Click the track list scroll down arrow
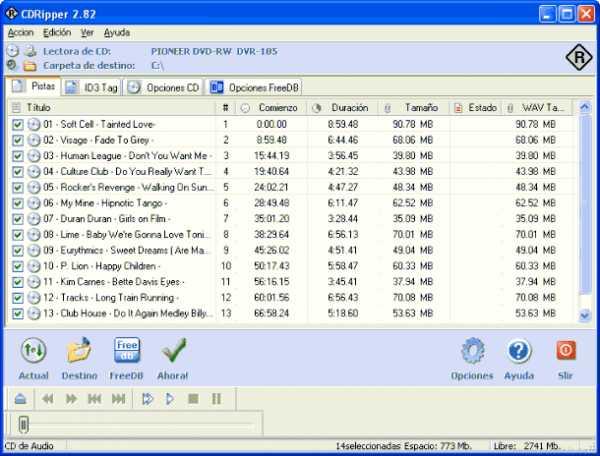Viewport: 600px width, 456px height. [x=584, y=316]
